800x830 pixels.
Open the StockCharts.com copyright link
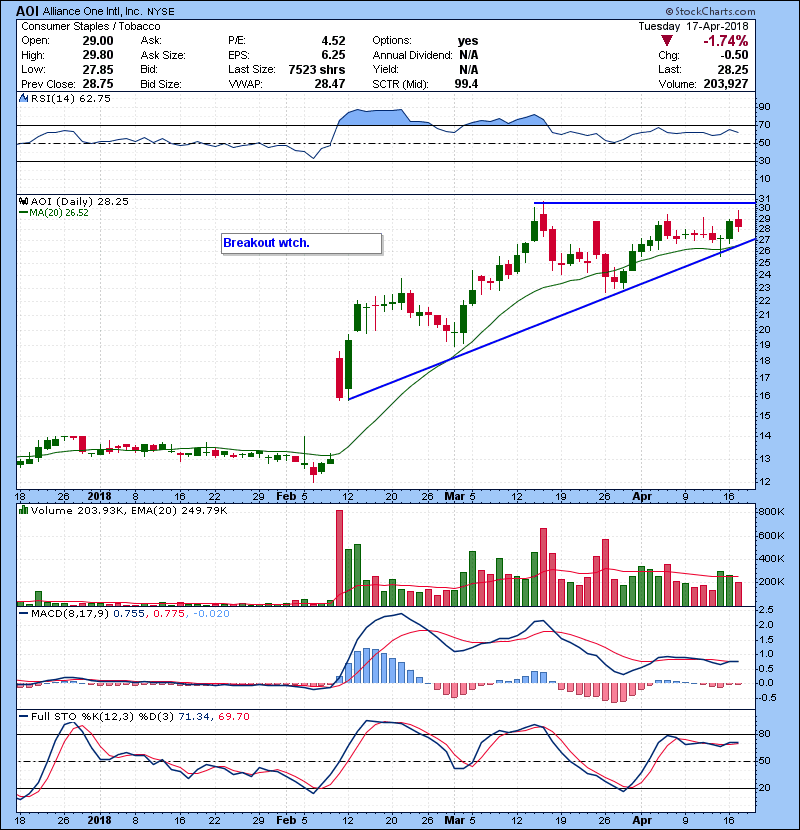[711, 11]
